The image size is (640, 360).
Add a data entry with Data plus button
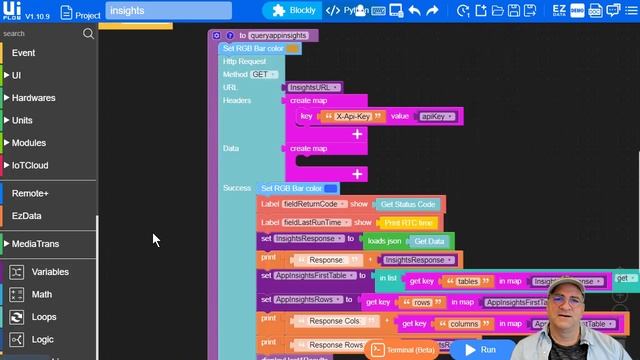click(357, 174)
